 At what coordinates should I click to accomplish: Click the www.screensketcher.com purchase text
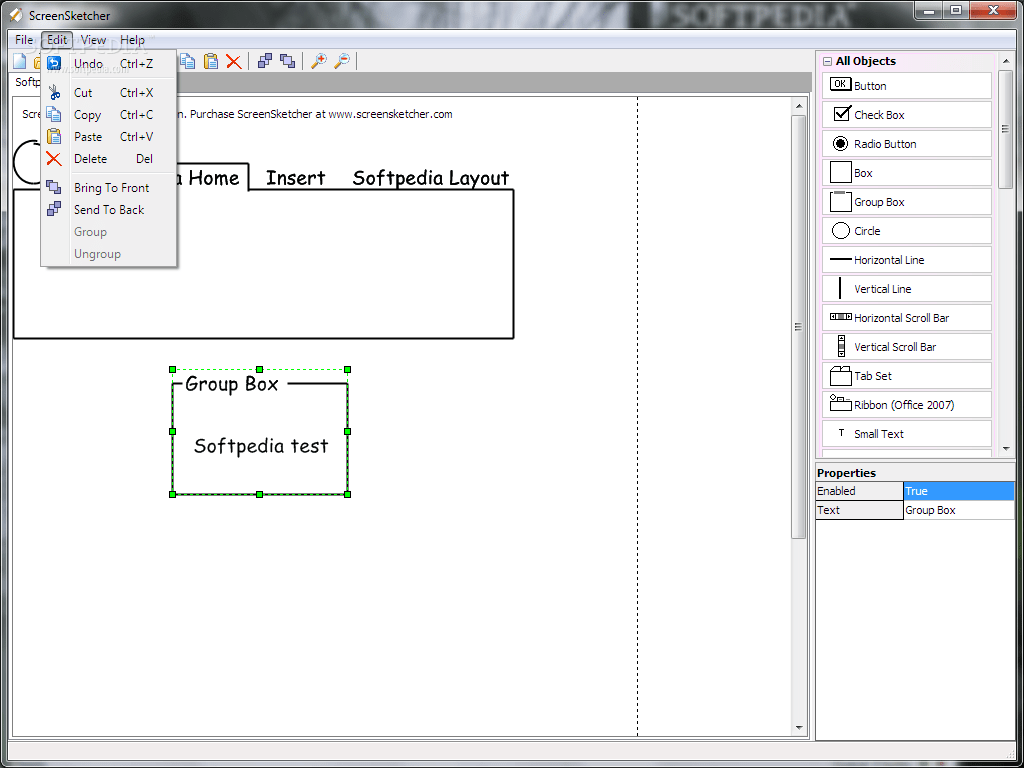click(391, 114)
